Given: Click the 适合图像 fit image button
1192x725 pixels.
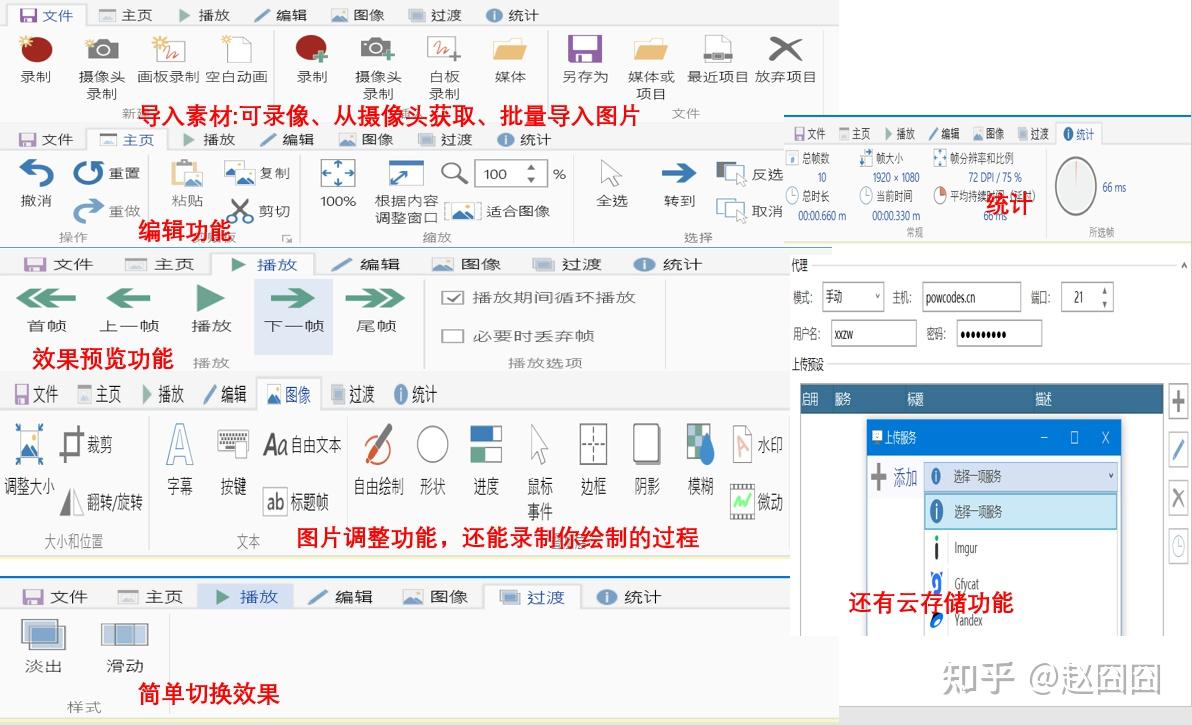Looking at the screenshot, I should point(497,211).
